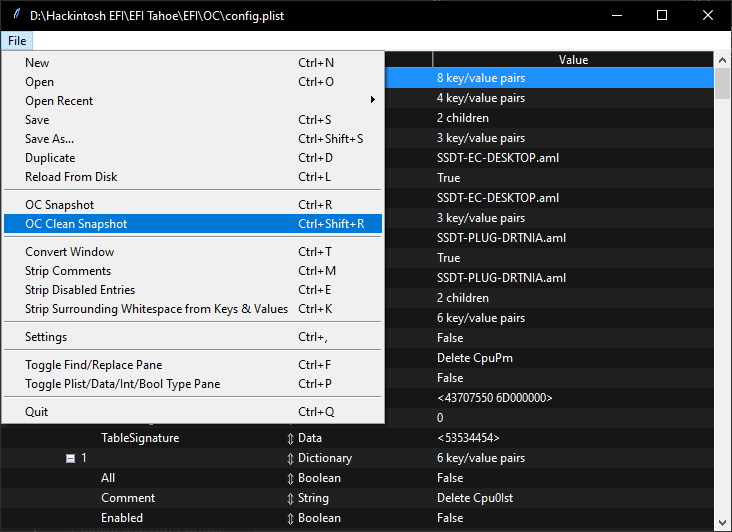
Task: Open type dropdown for item 1 Dictionary
Action: tap(290, 458)
